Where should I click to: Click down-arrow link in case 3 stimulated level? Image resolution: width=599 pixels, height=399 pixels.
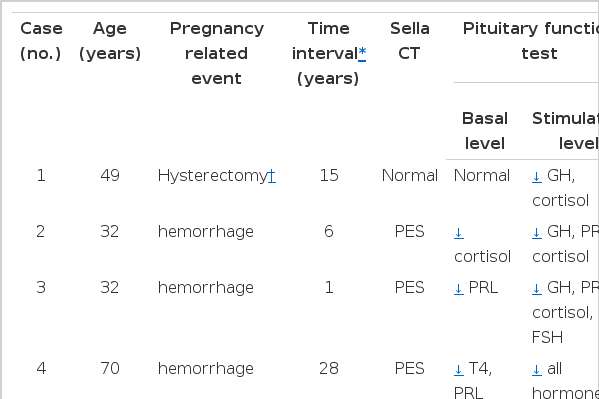(537, 288)
